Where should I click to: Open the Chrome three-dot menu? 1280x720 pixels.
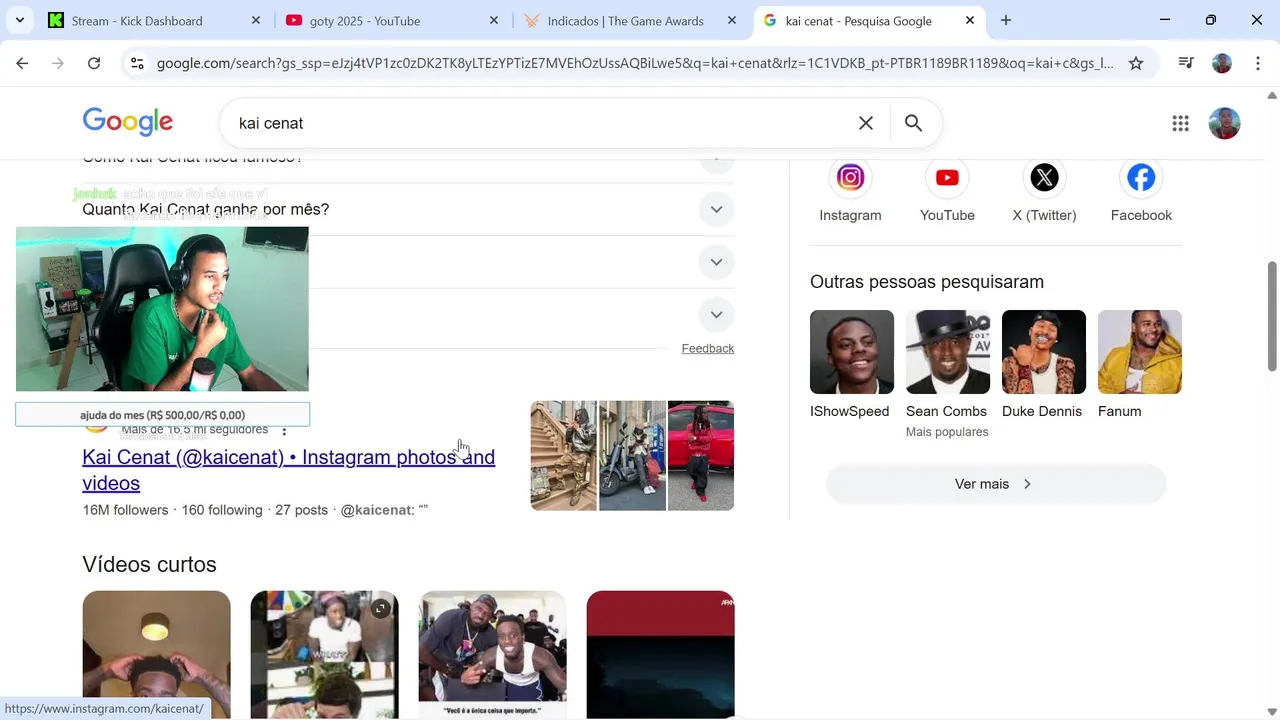pyautogui.click(x=1258, y=63)
